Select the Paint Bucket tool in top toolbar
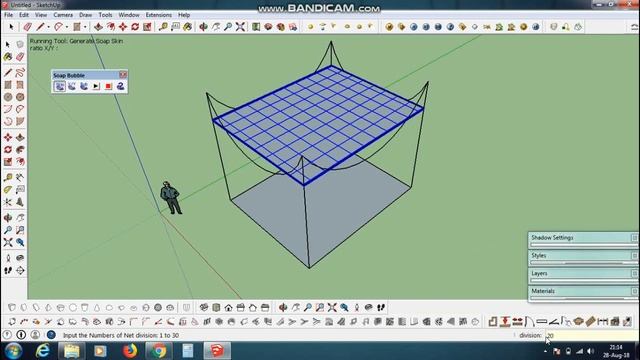640x360 pixels. [x=187, y=27]
